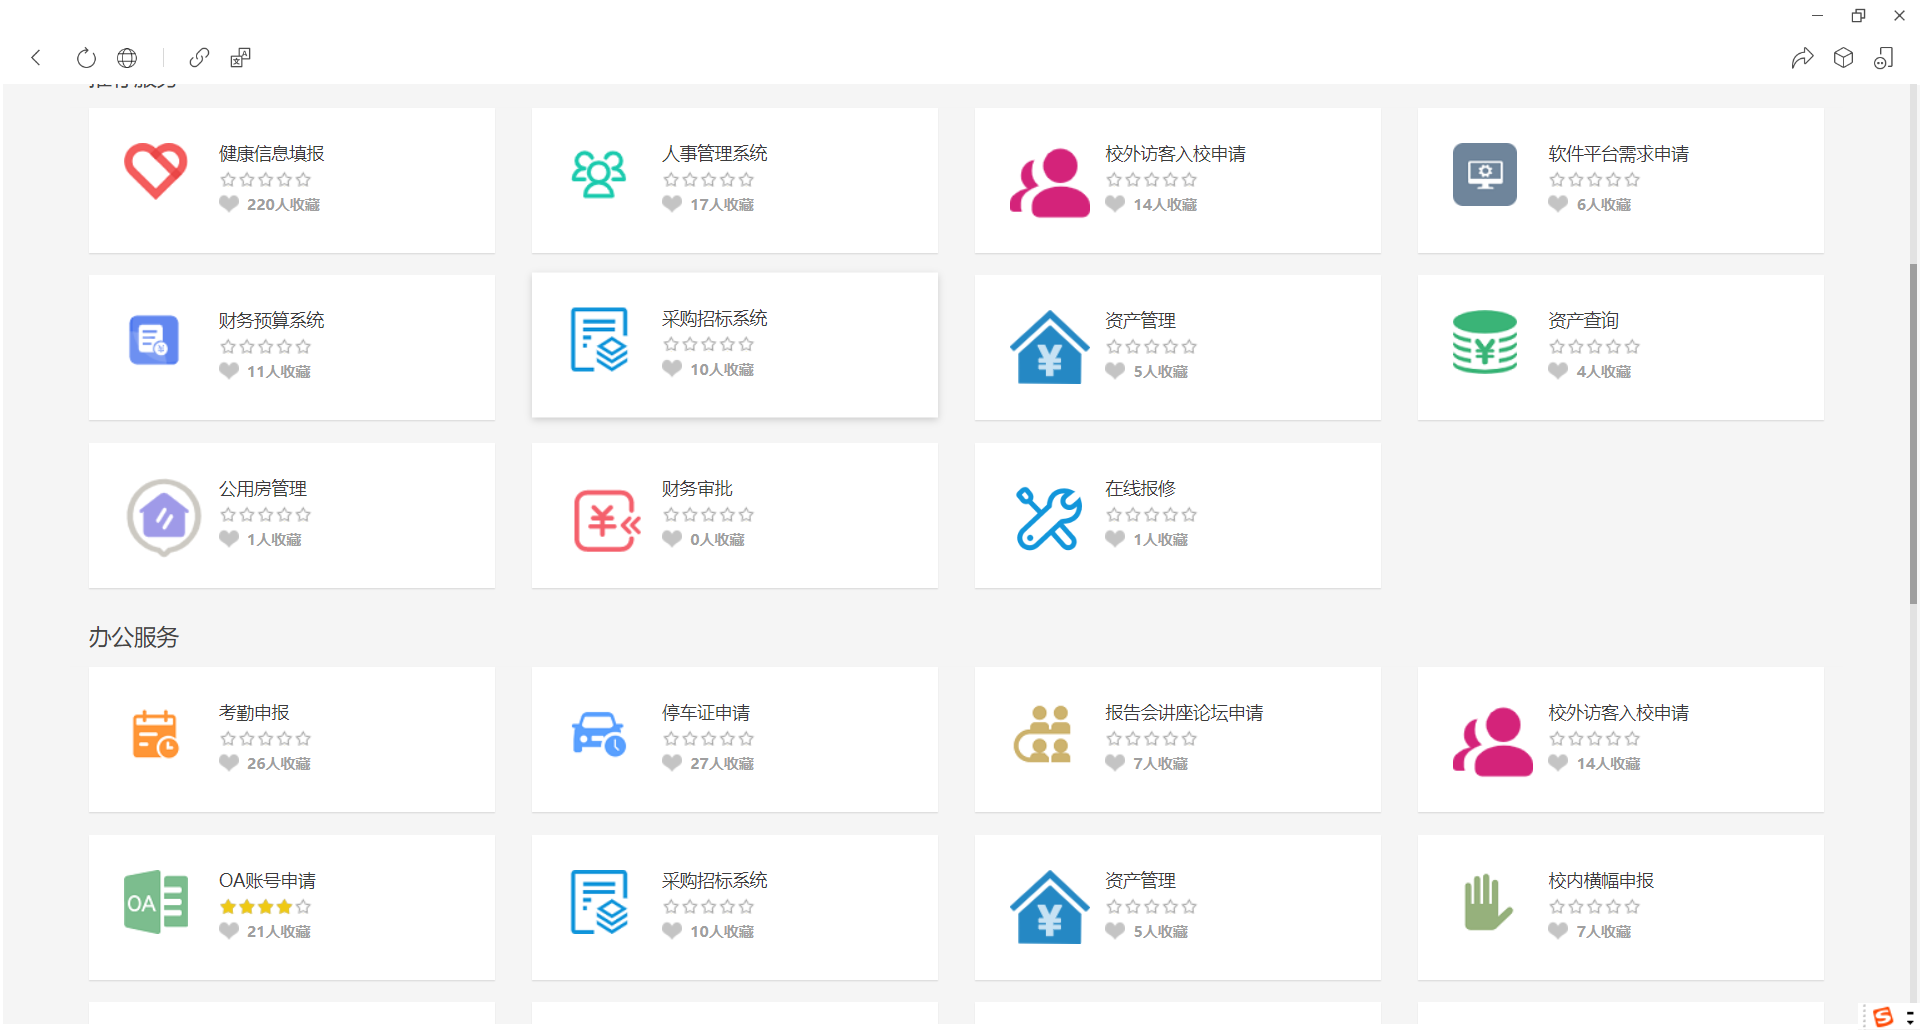Favorite 人事管理系统 via its 17人收藏 heart
The width and height of the screenshot is (1920, 1030).
(x=672, y=204)
